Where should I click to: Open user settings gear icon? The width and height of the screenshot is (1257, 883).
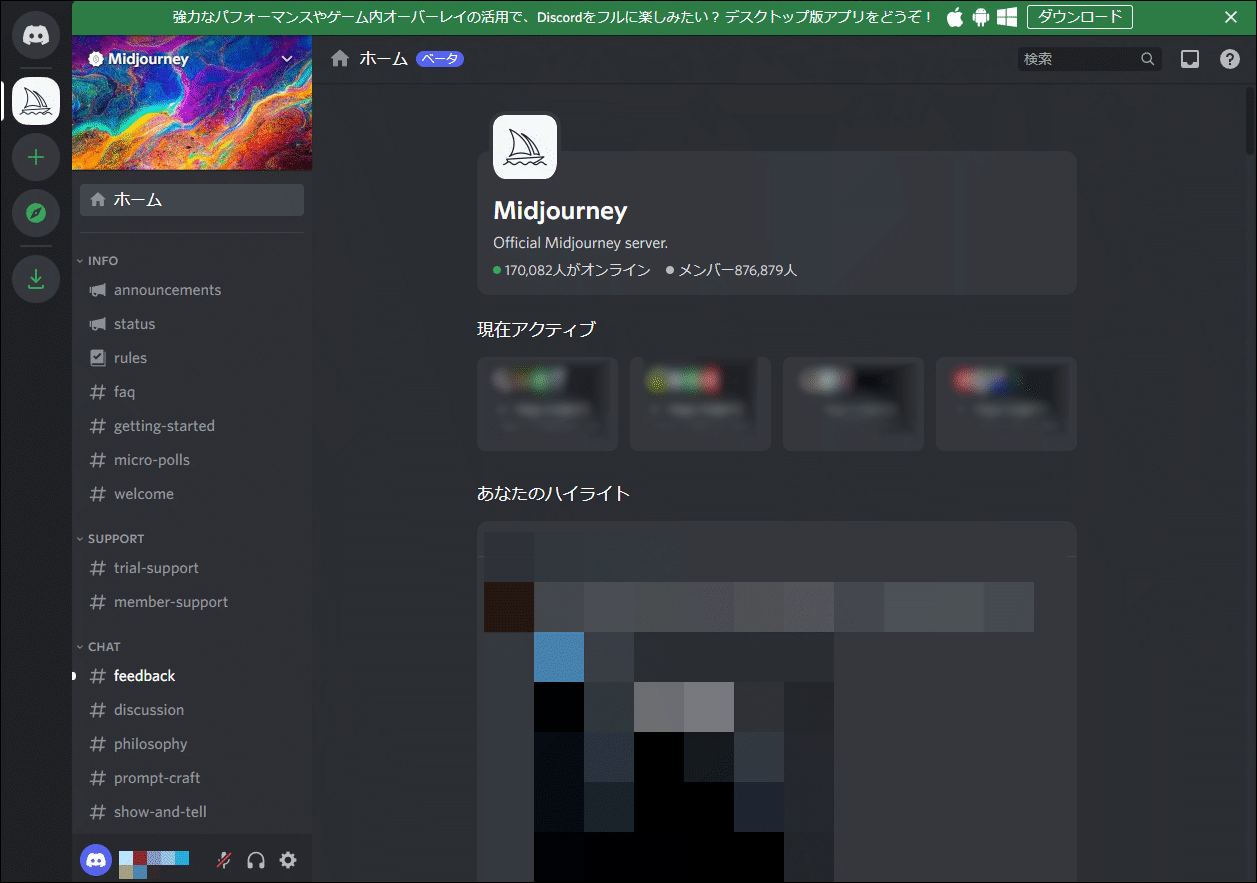click(288, 860)
